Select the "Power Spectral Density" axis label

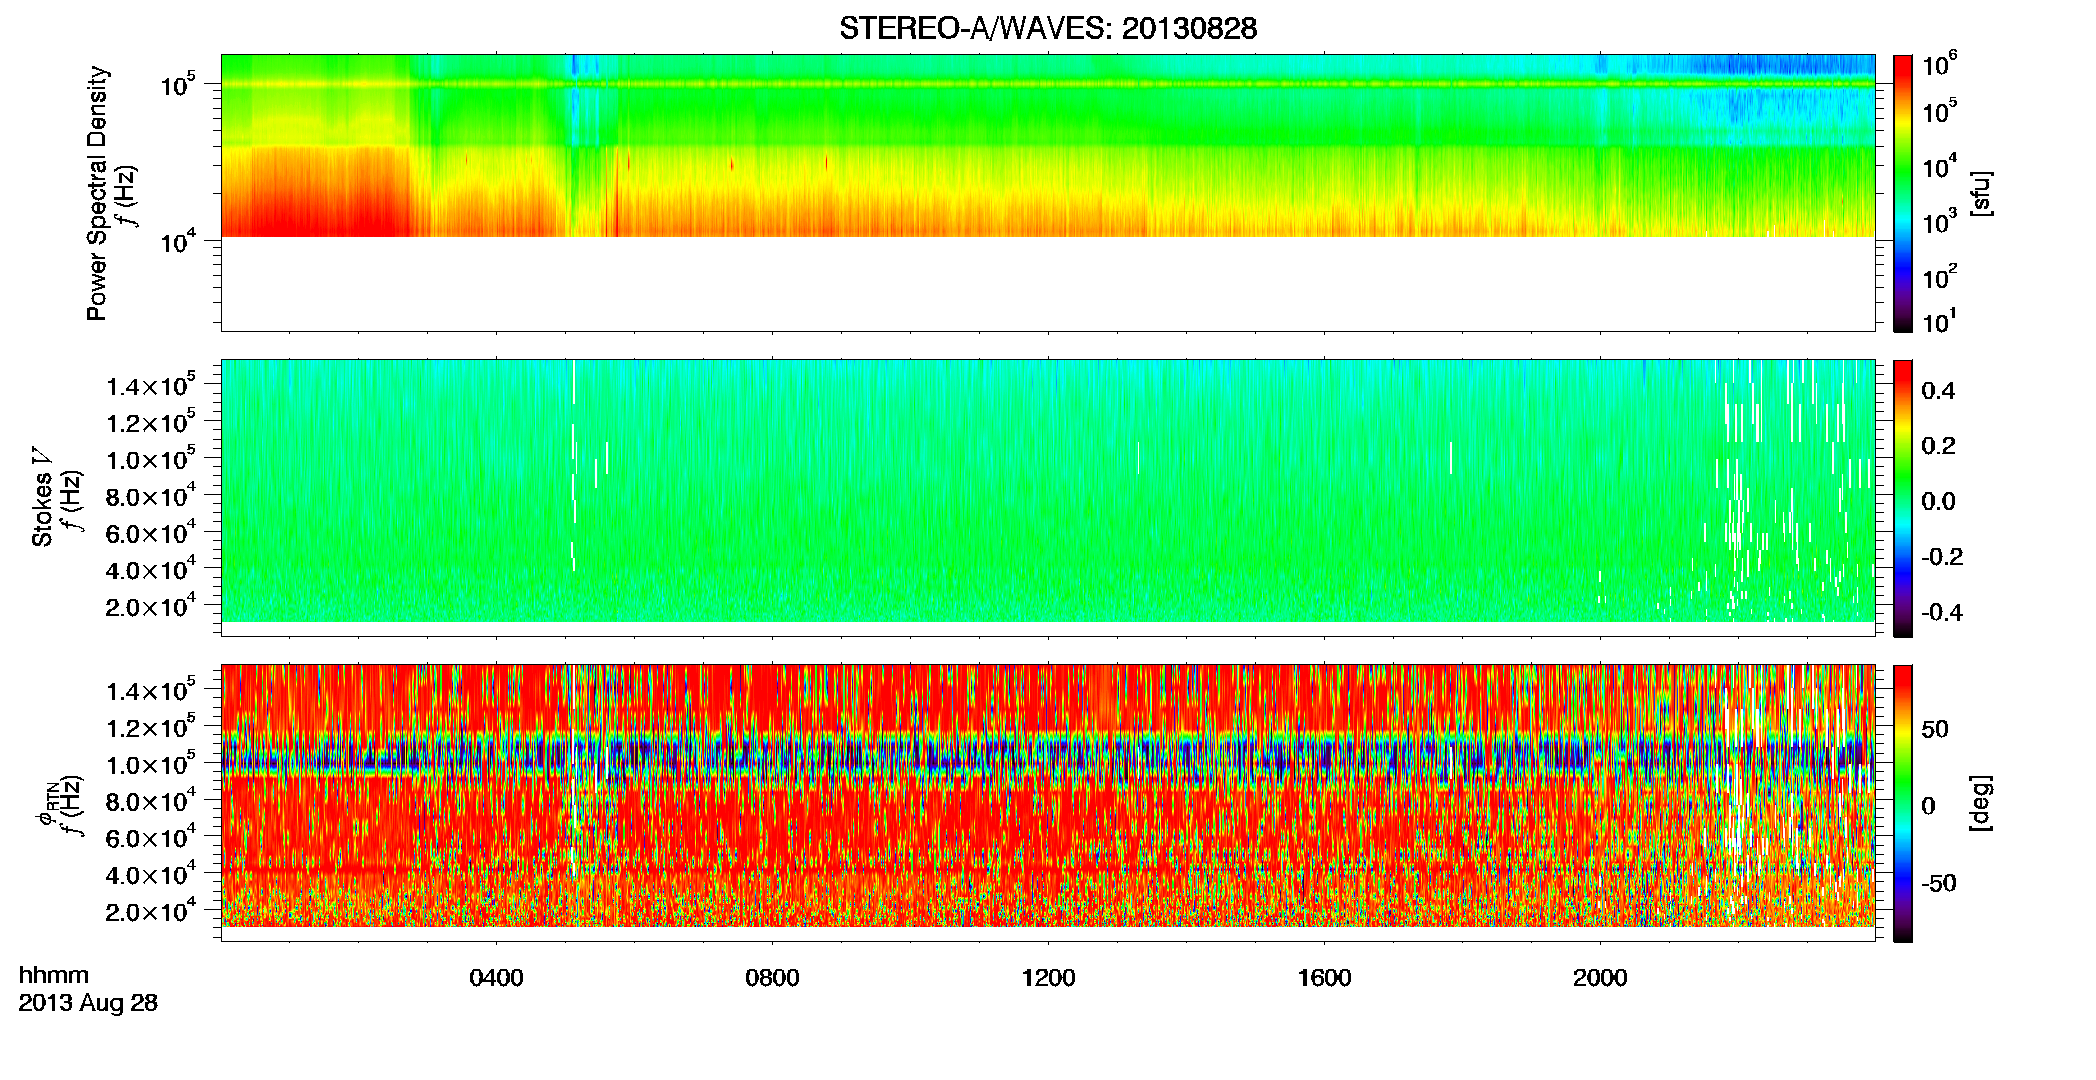pos(97,193)
